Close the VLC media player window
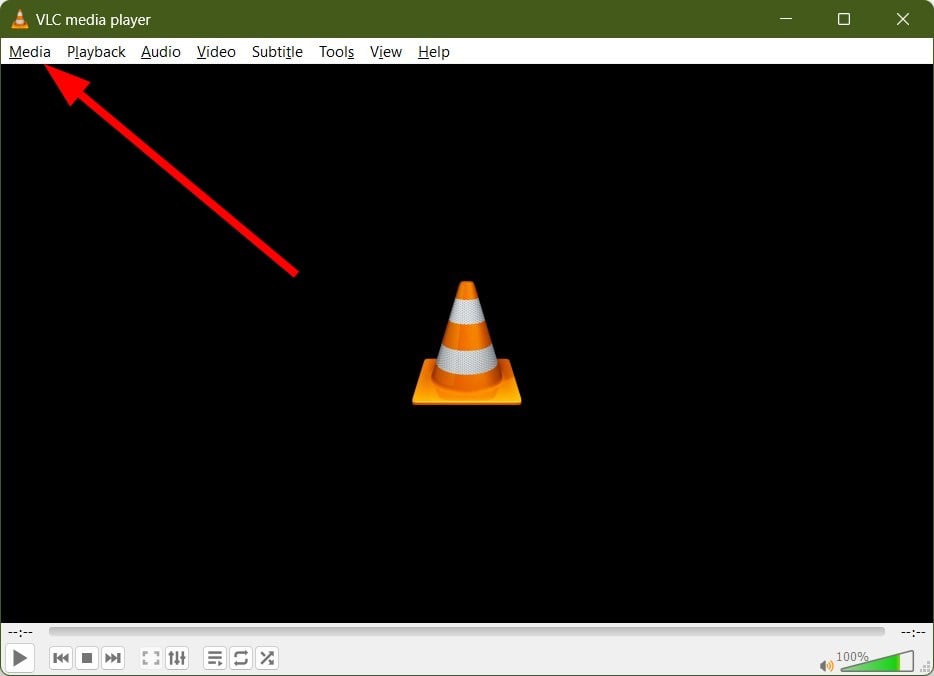Image resolution: width=934 pixels, height=676 pixels. 902,19
